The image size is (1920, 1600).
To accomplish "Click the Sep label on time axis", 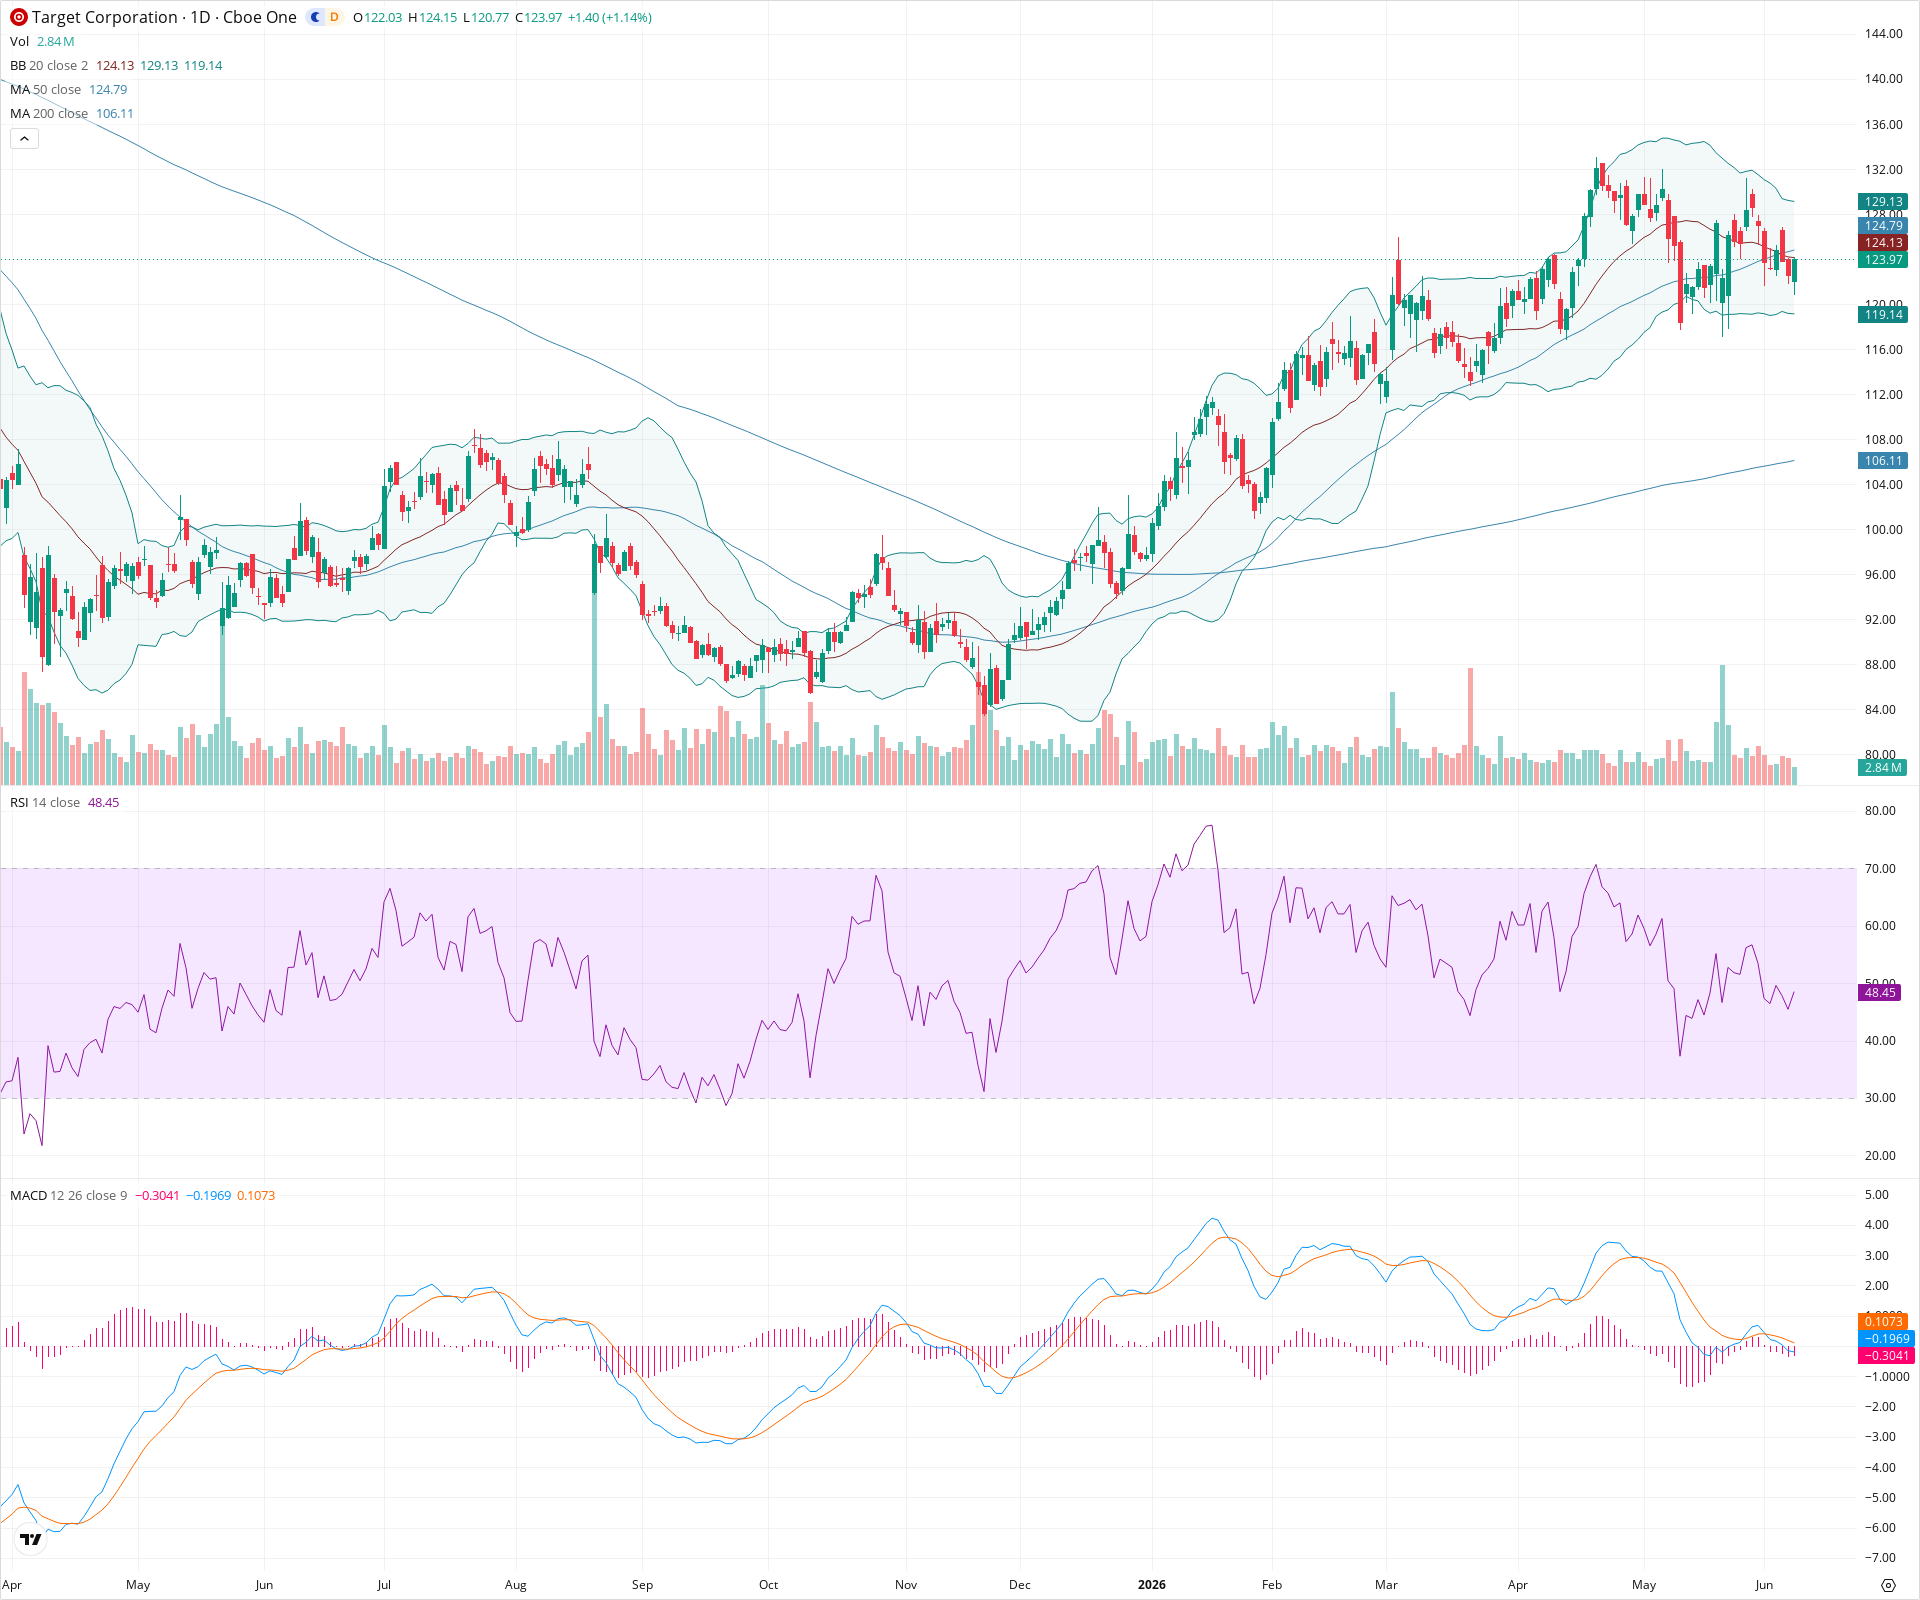I will [642, 1585].
